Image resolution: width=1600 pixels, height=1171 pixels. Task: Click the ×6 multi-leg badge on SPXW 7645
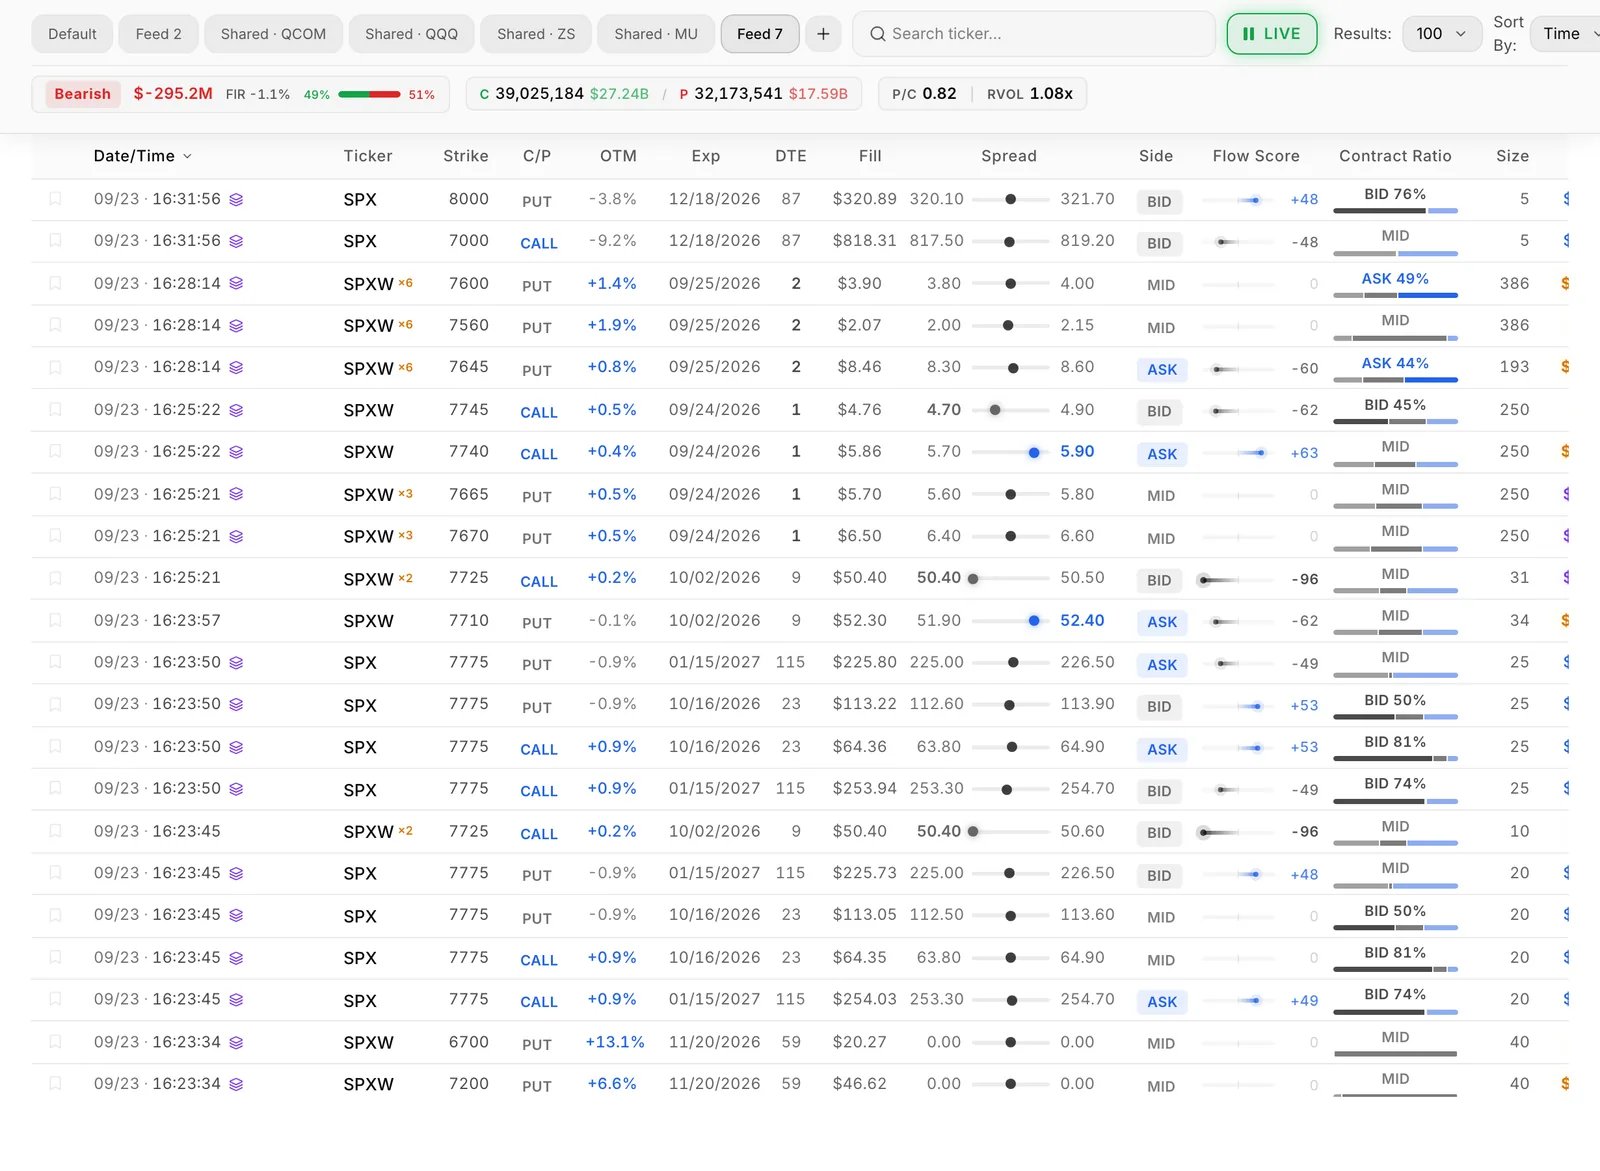(x=406, y=367)
